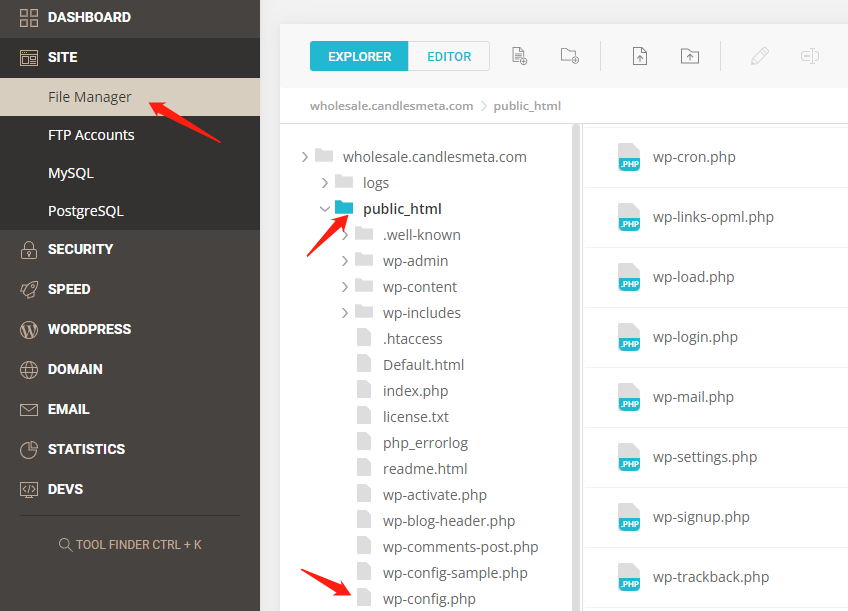Expand the wp-includes folder chevron
This screenshot has height=611, width=848.
pyautogui.click(x=344, y=313)
